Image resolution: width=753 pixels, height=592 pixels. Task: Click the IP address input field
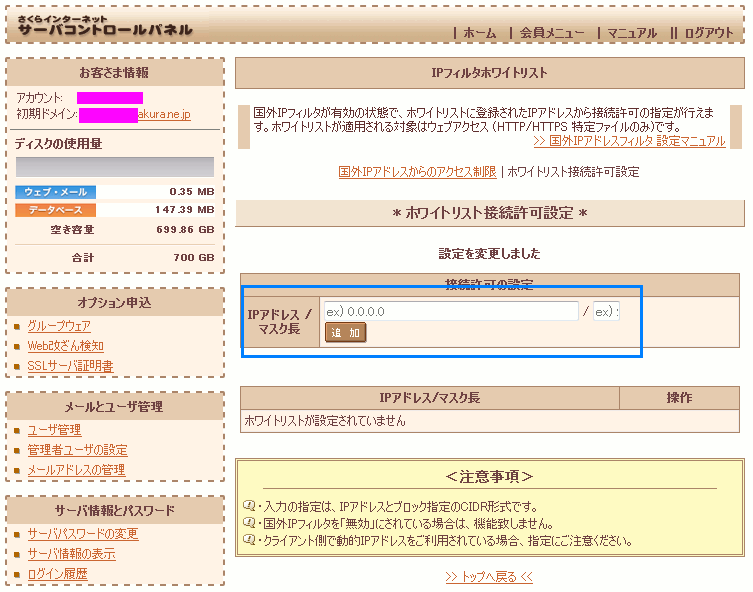pyautogui.click(x=450, y=311)
